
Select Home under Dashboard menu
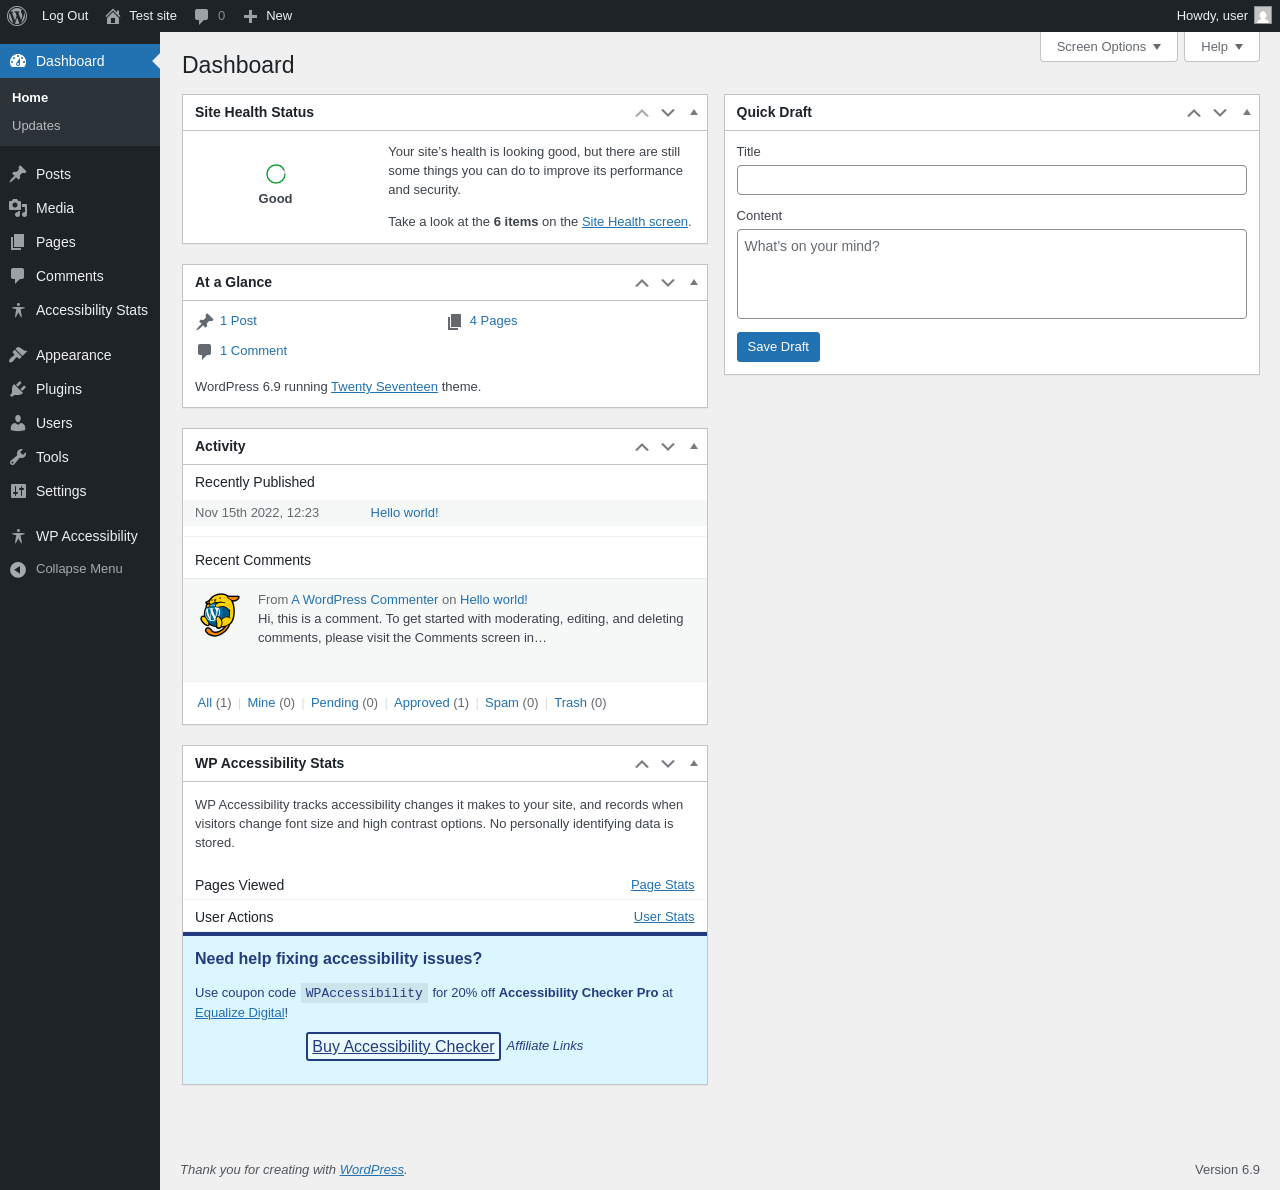(x=30, y=98)
